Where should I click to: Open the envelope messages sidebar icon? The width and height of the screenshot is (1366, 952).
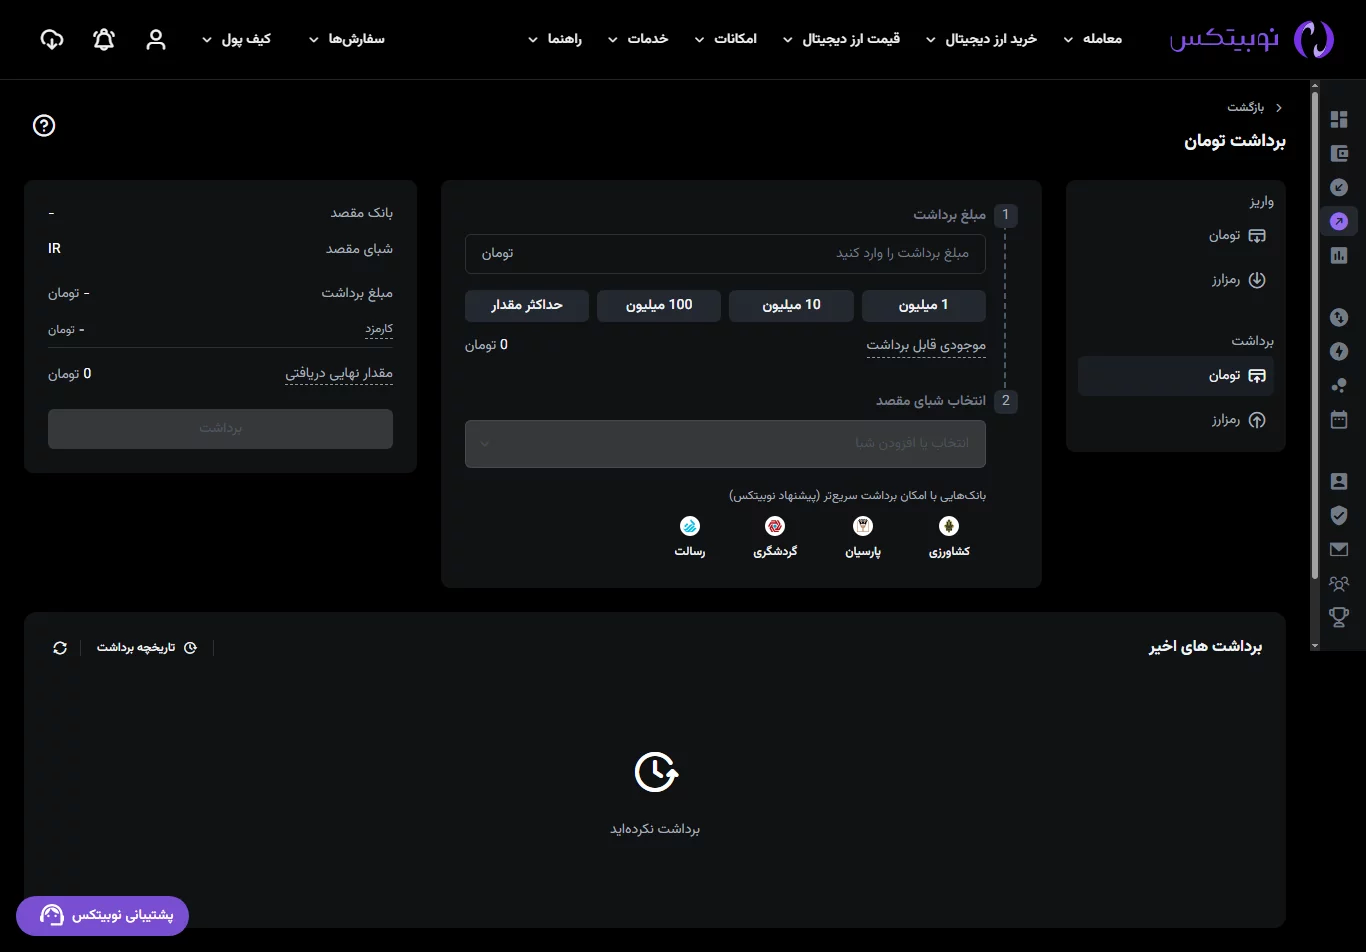coord(1339,549)
